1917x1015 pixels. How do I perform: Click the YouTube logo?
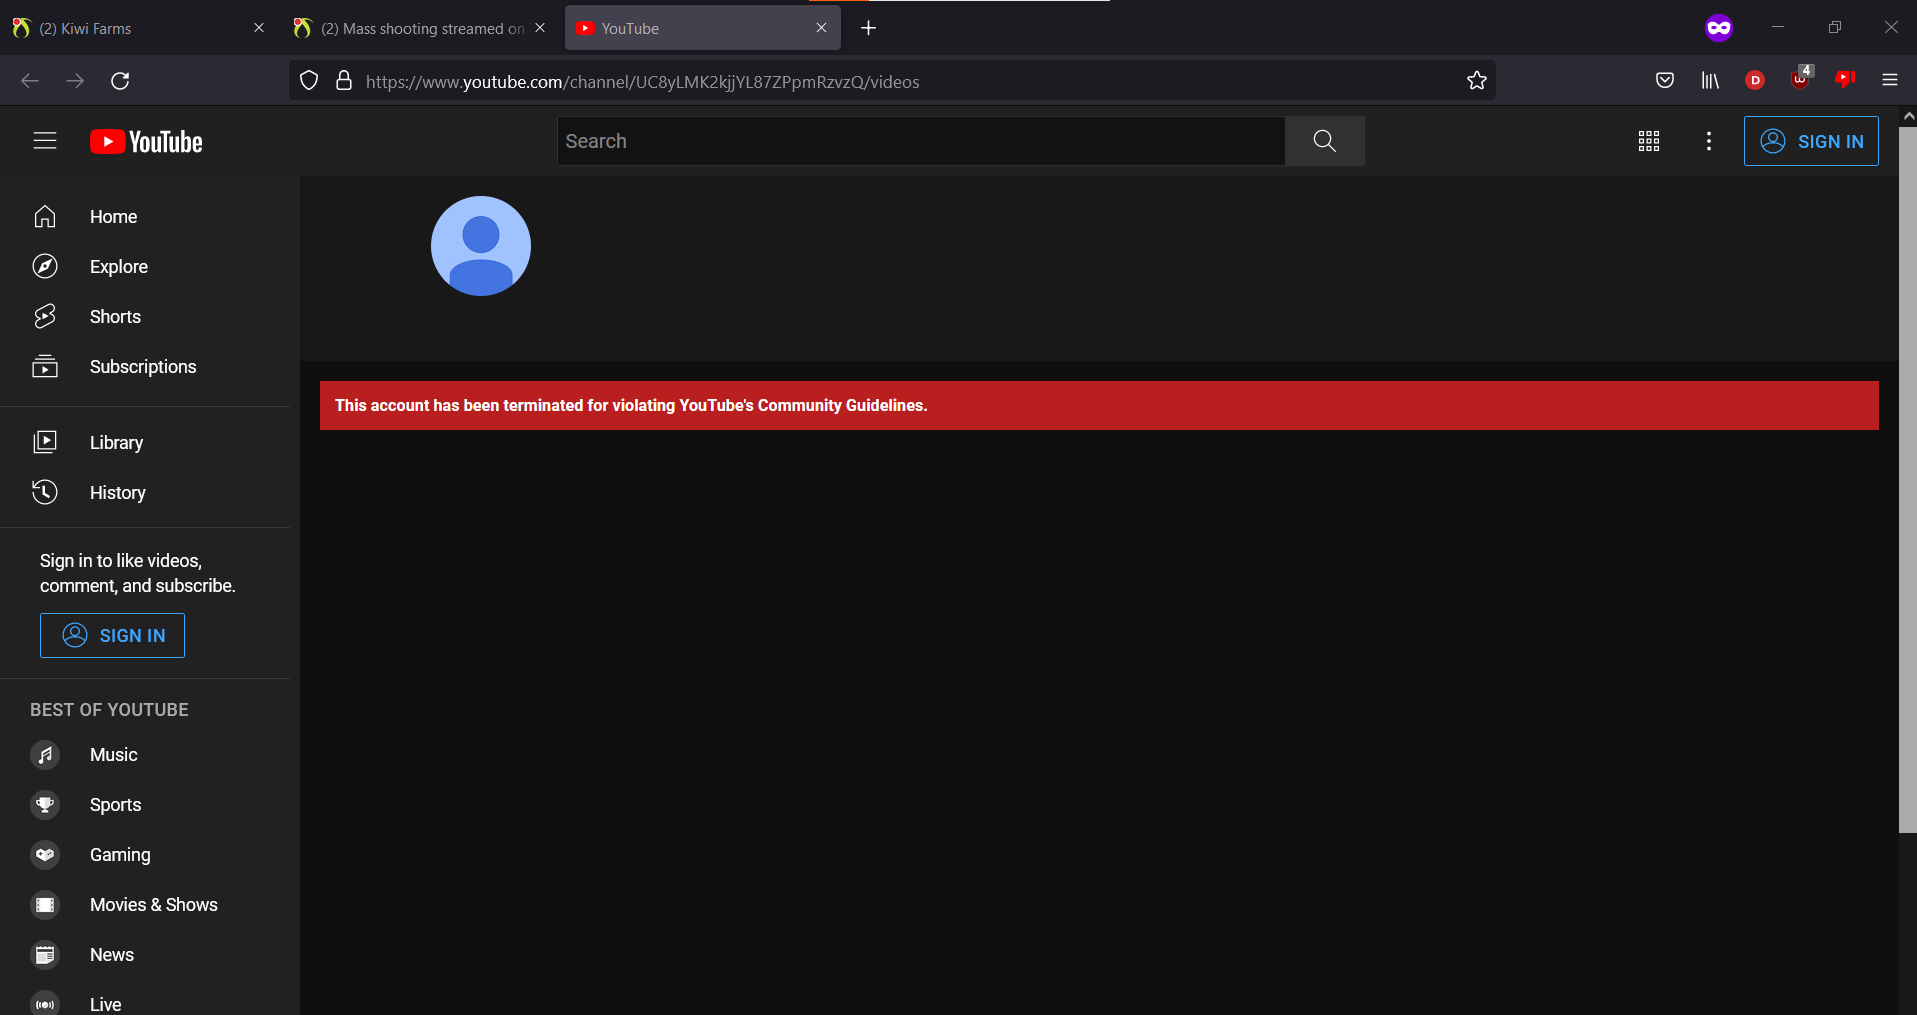[x=146, y=142]
